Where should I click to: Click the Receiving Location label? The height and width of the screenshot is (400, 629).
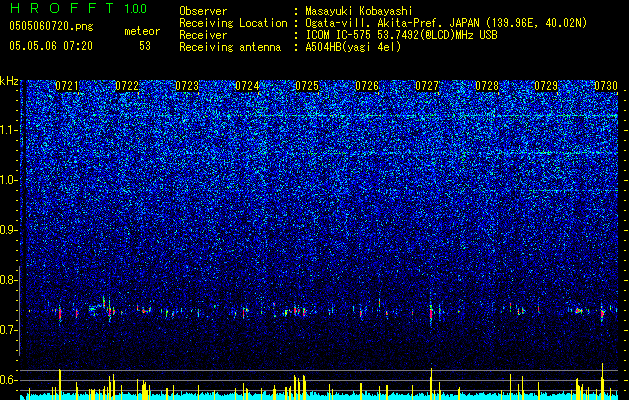click(233, 23)
